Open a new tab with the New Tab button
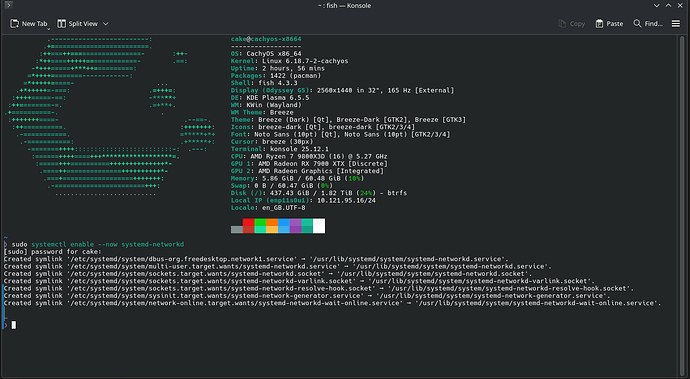Image resolution: width=690 pixels, height=379 pixels. pyautogui.click(x=28, y=24)
